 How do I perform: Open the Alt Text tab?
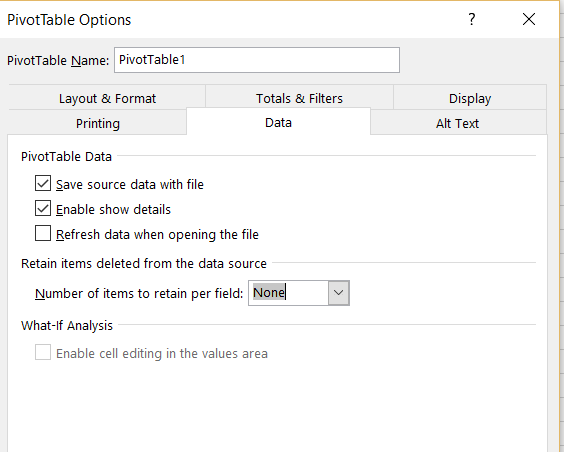click(458, 123)
